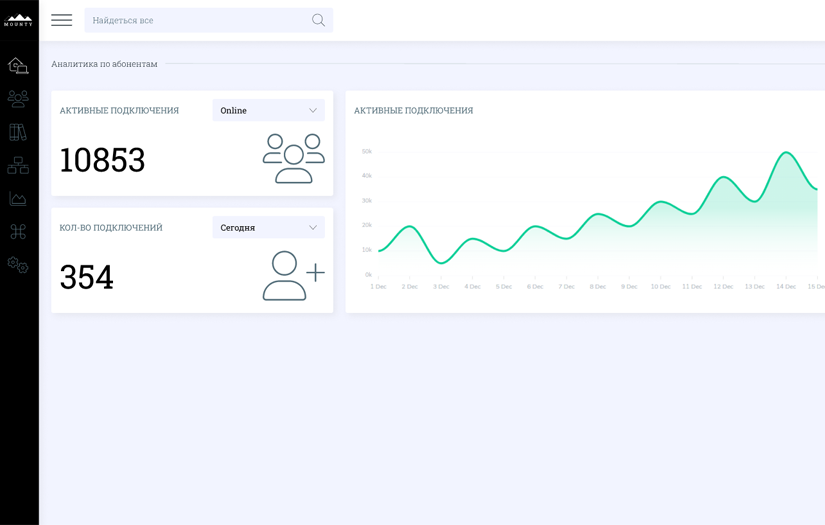The image size is (825, 525).
Task: Open the analytics chart sidebar icon
Action: pos(18,198)
